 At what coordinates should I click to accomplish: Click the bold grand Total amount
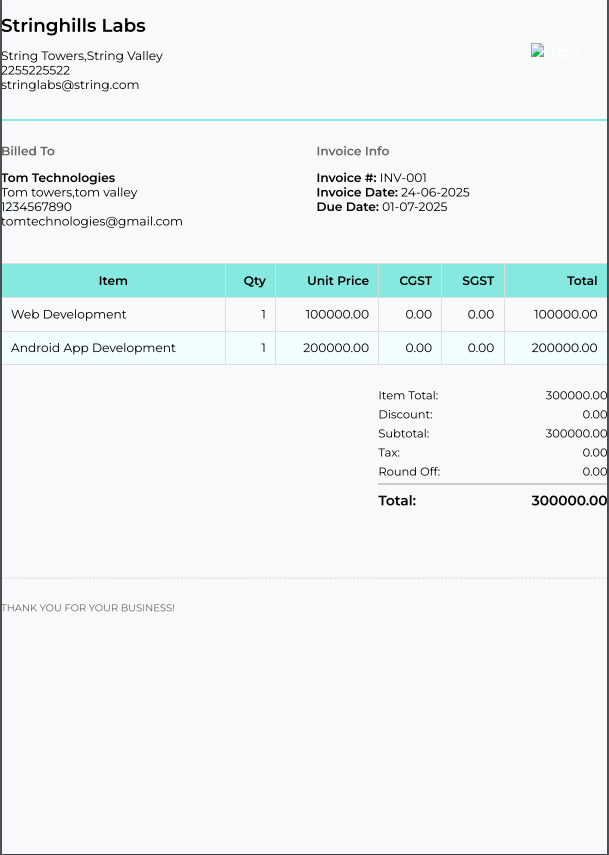pos(569,501)
